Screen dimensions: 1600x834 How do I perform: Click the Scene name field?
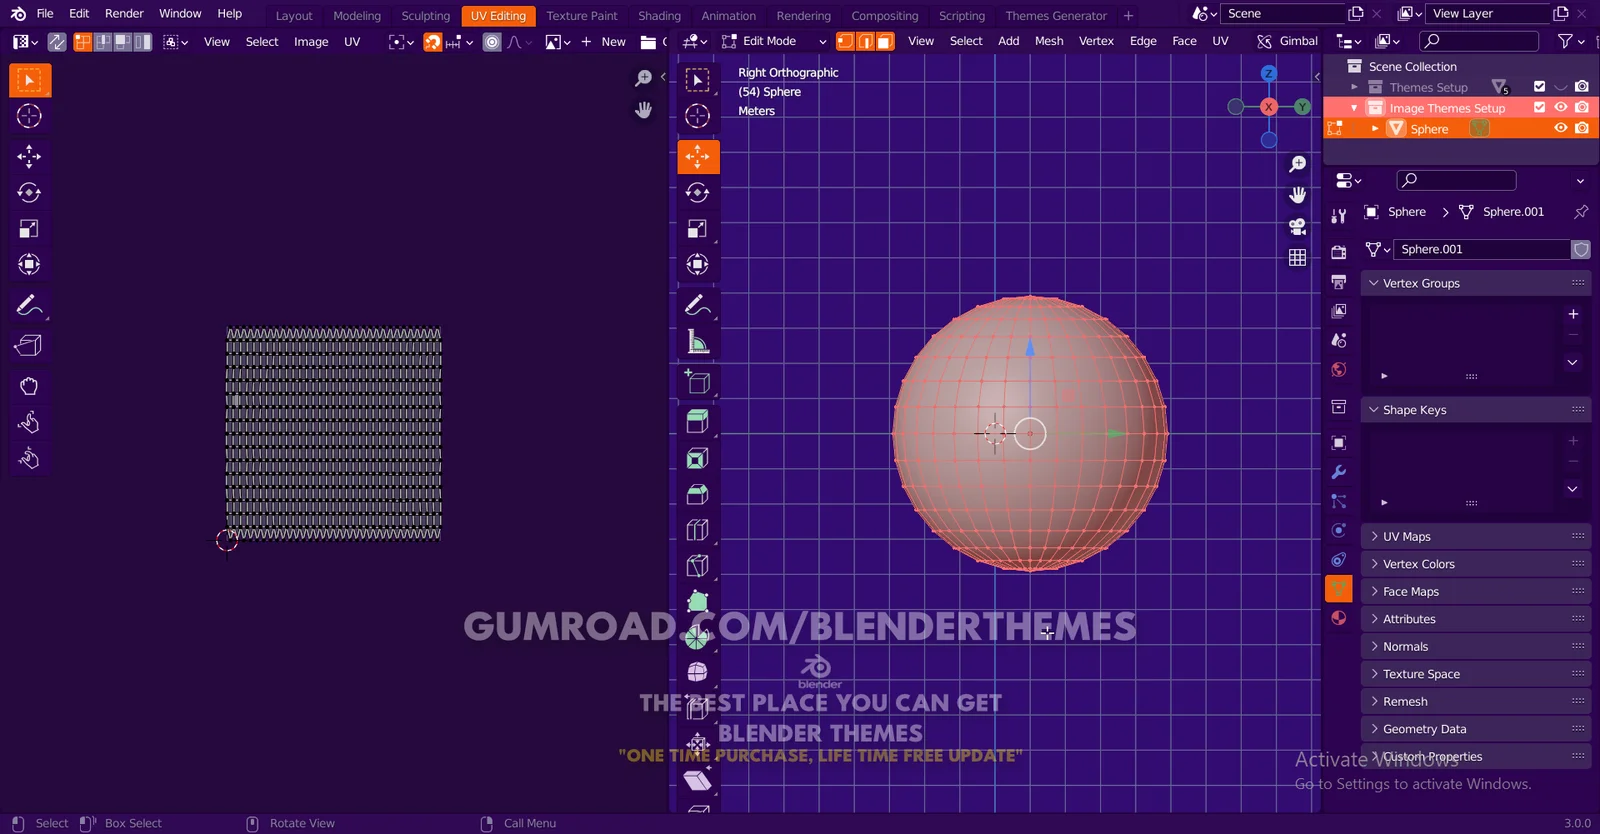pos(1283,14)
